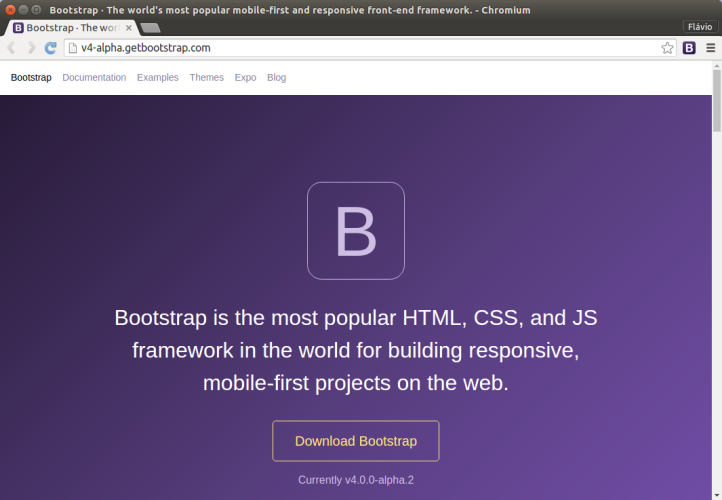Close the Bootstrap browser tab
The image size is (722, 500).
pos(129,28)
